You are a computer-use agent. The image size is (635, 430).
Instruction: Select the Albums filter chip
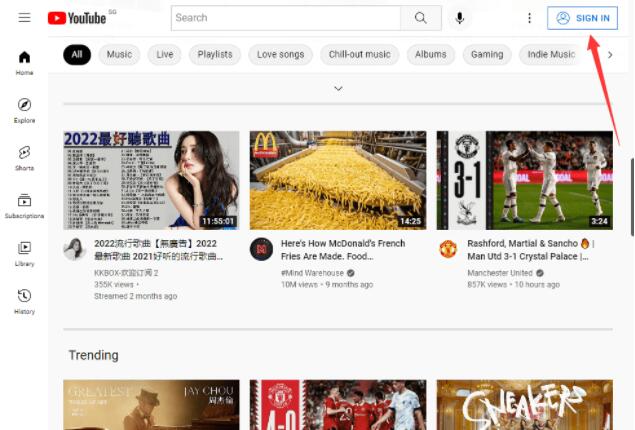click(x=430, y=55)
